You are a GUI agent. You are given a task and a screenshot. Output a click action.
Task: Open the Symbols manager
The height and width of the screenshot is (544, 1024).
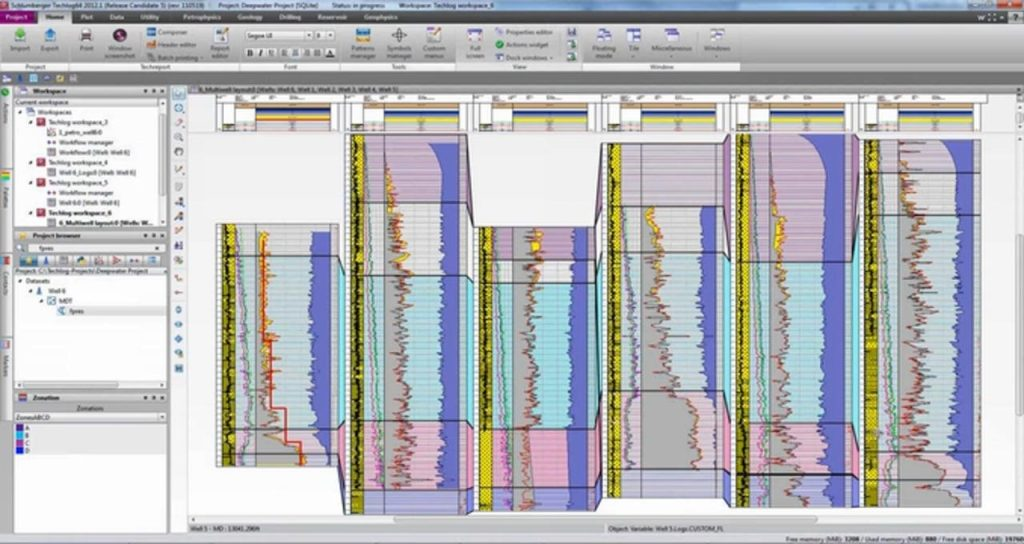(399, 43)
